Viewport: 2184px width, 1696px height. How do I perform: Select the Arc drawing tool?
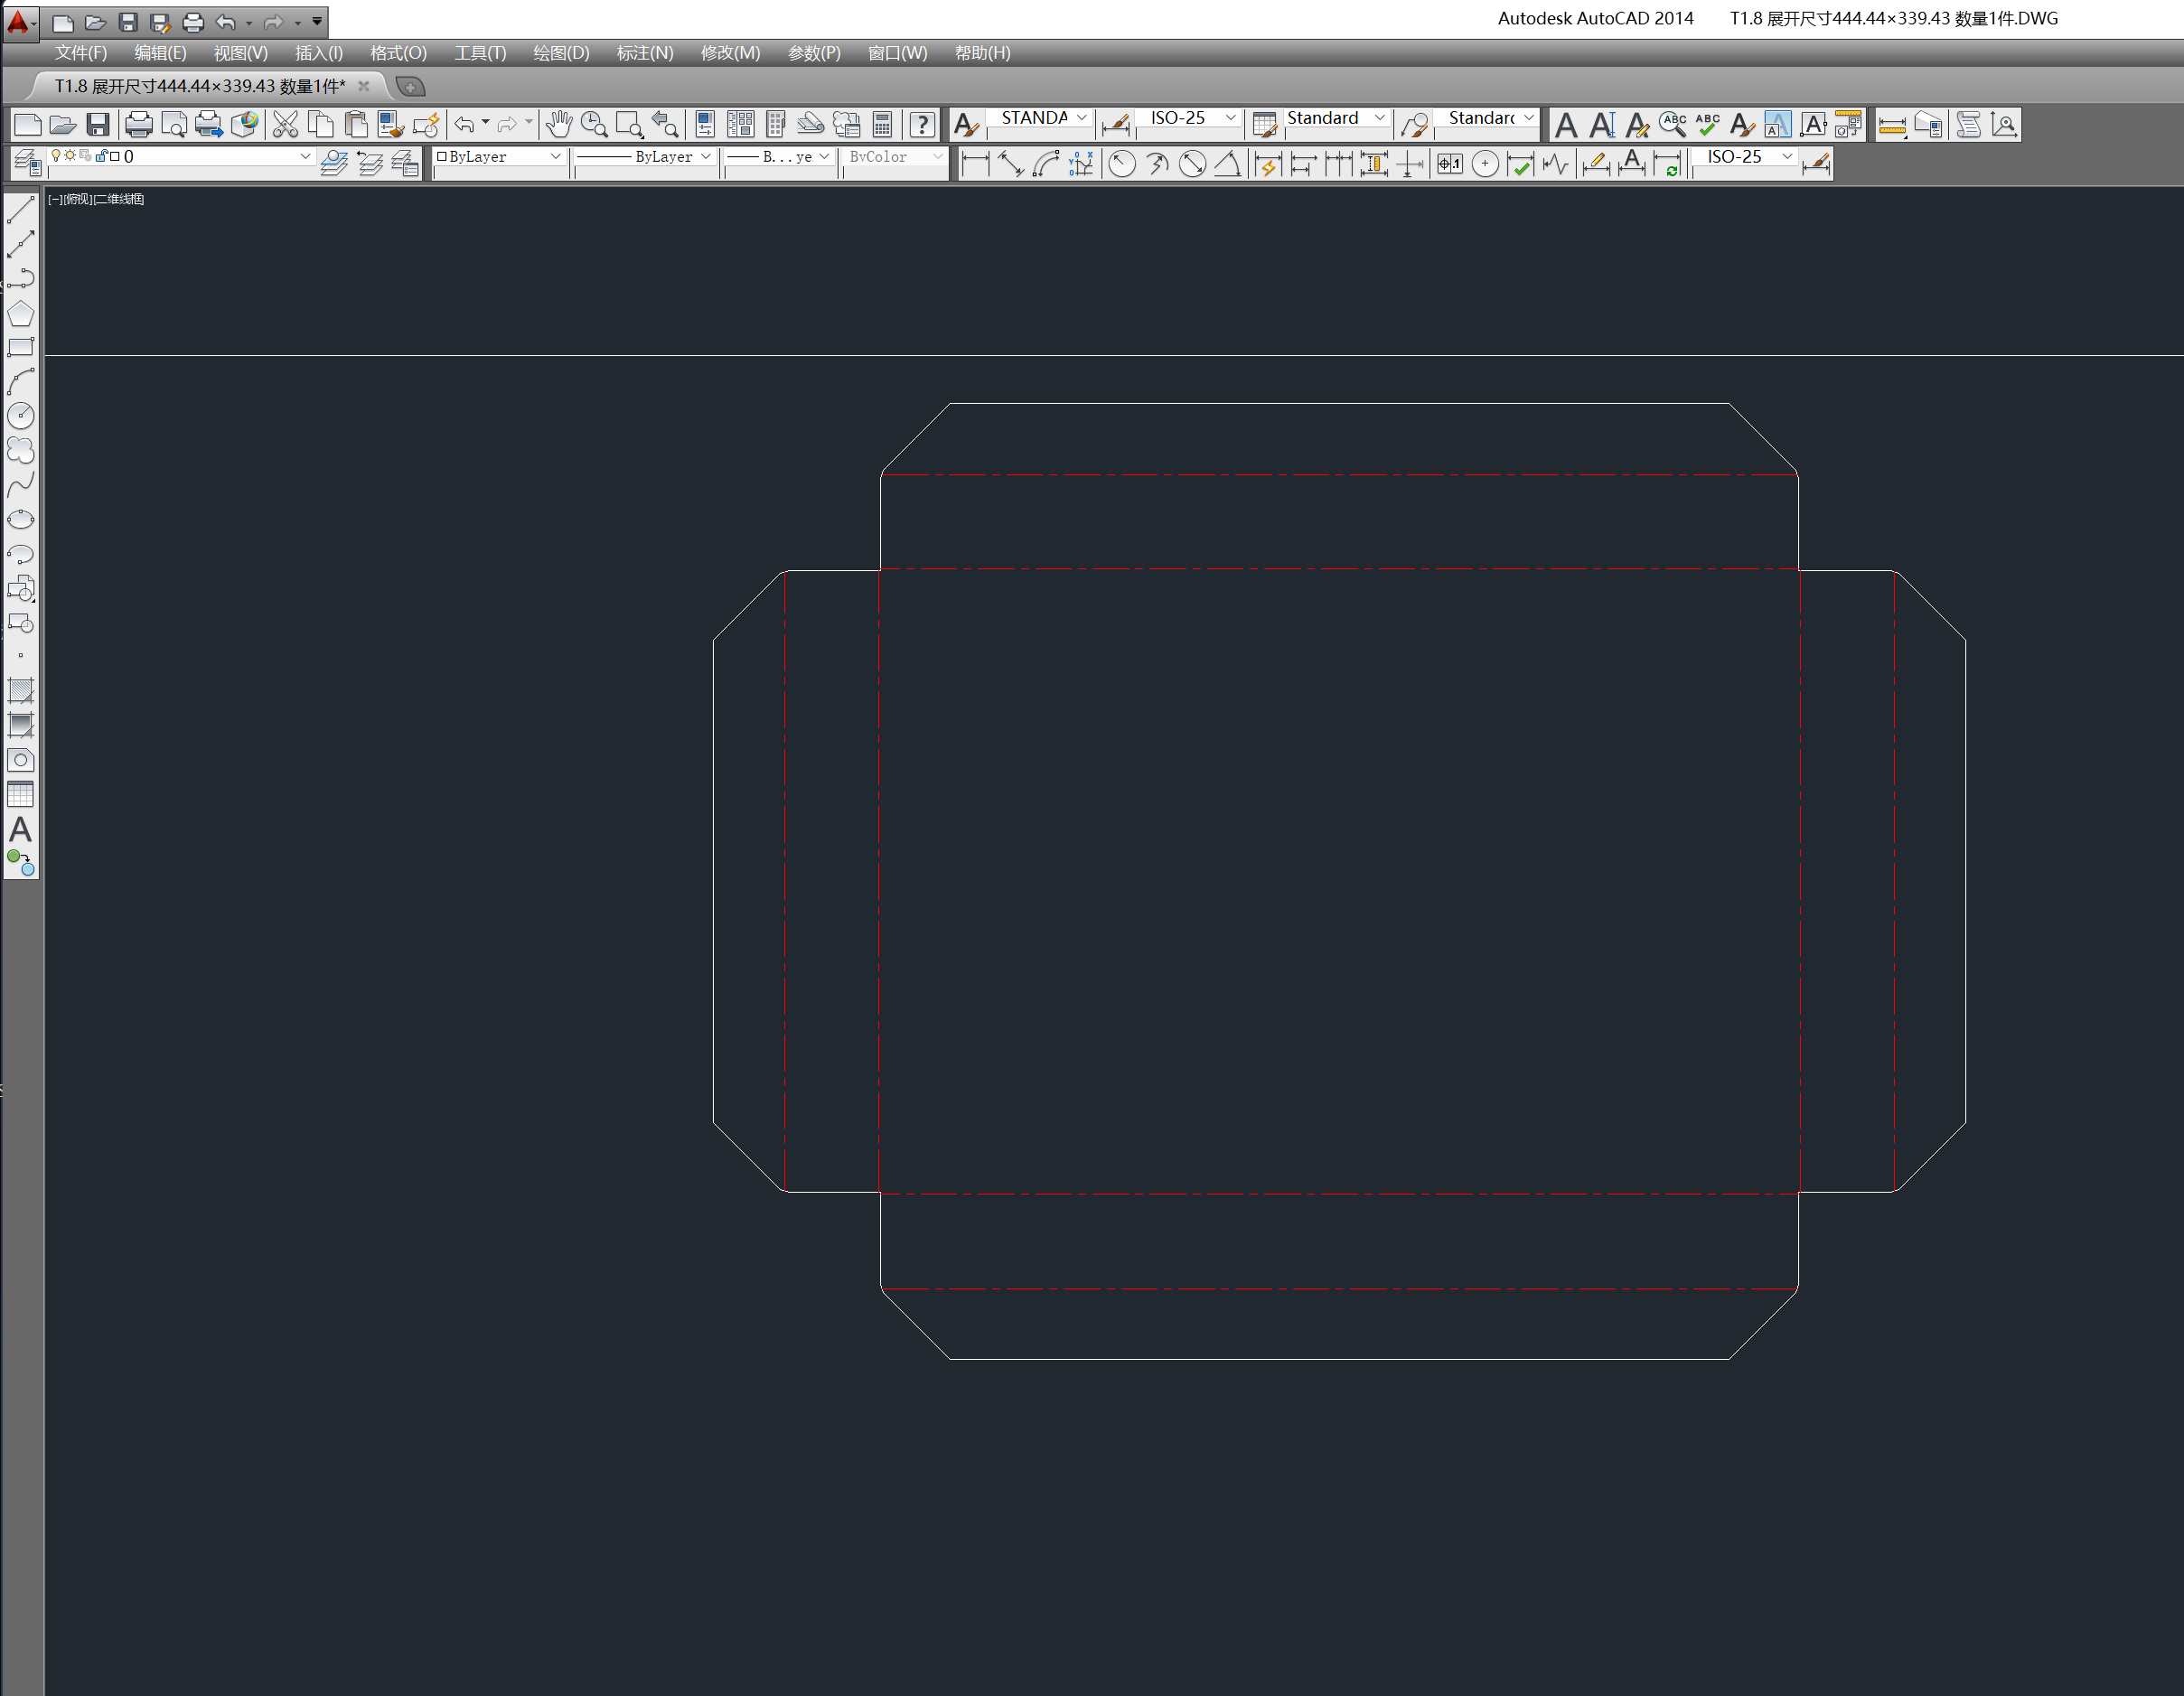20,381
